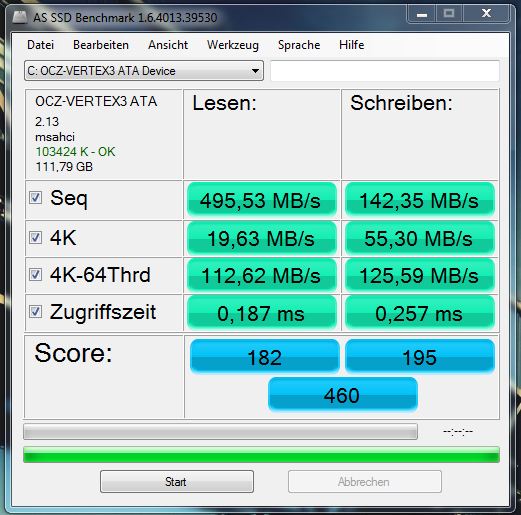The height and width of the screenshot is (515, 521).
Task: Select the C: OCZ-VERTEX3 ATA Device combo box
Action: coord(144,71)
